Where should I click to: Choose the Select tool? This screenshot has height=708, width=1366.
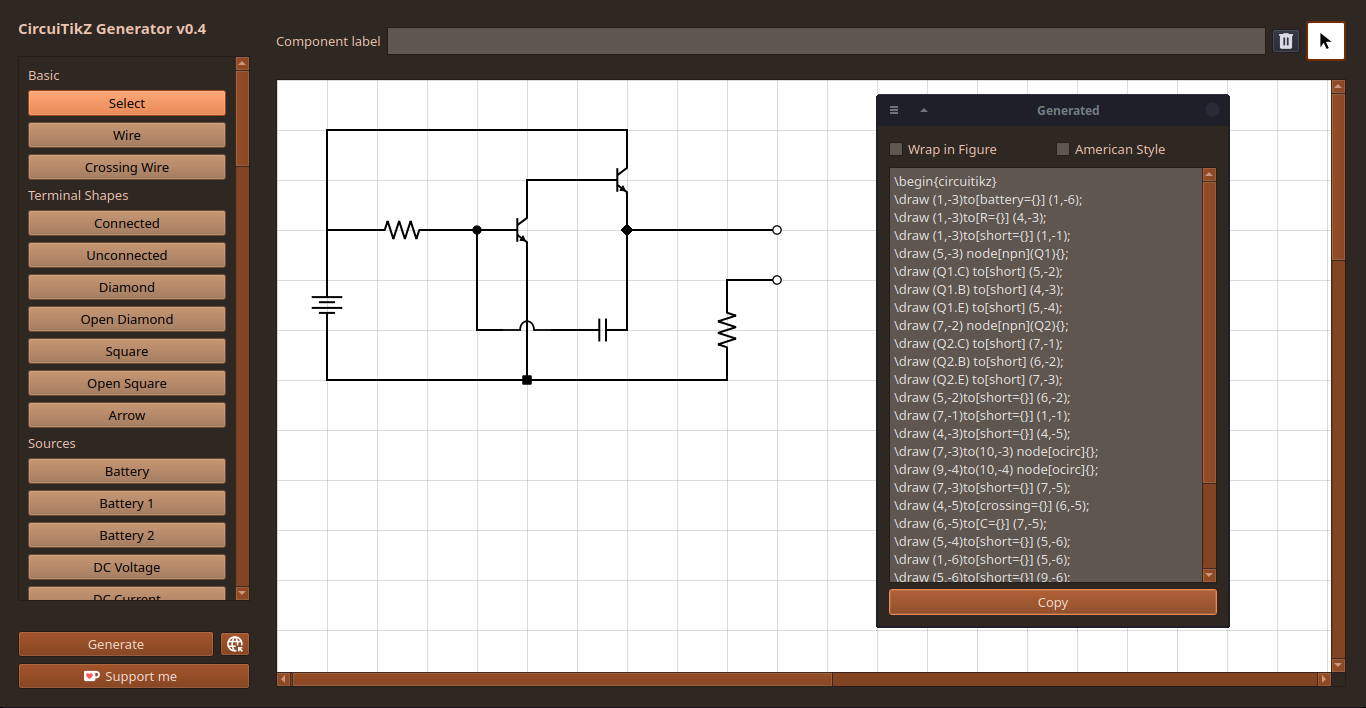[127, 103]
